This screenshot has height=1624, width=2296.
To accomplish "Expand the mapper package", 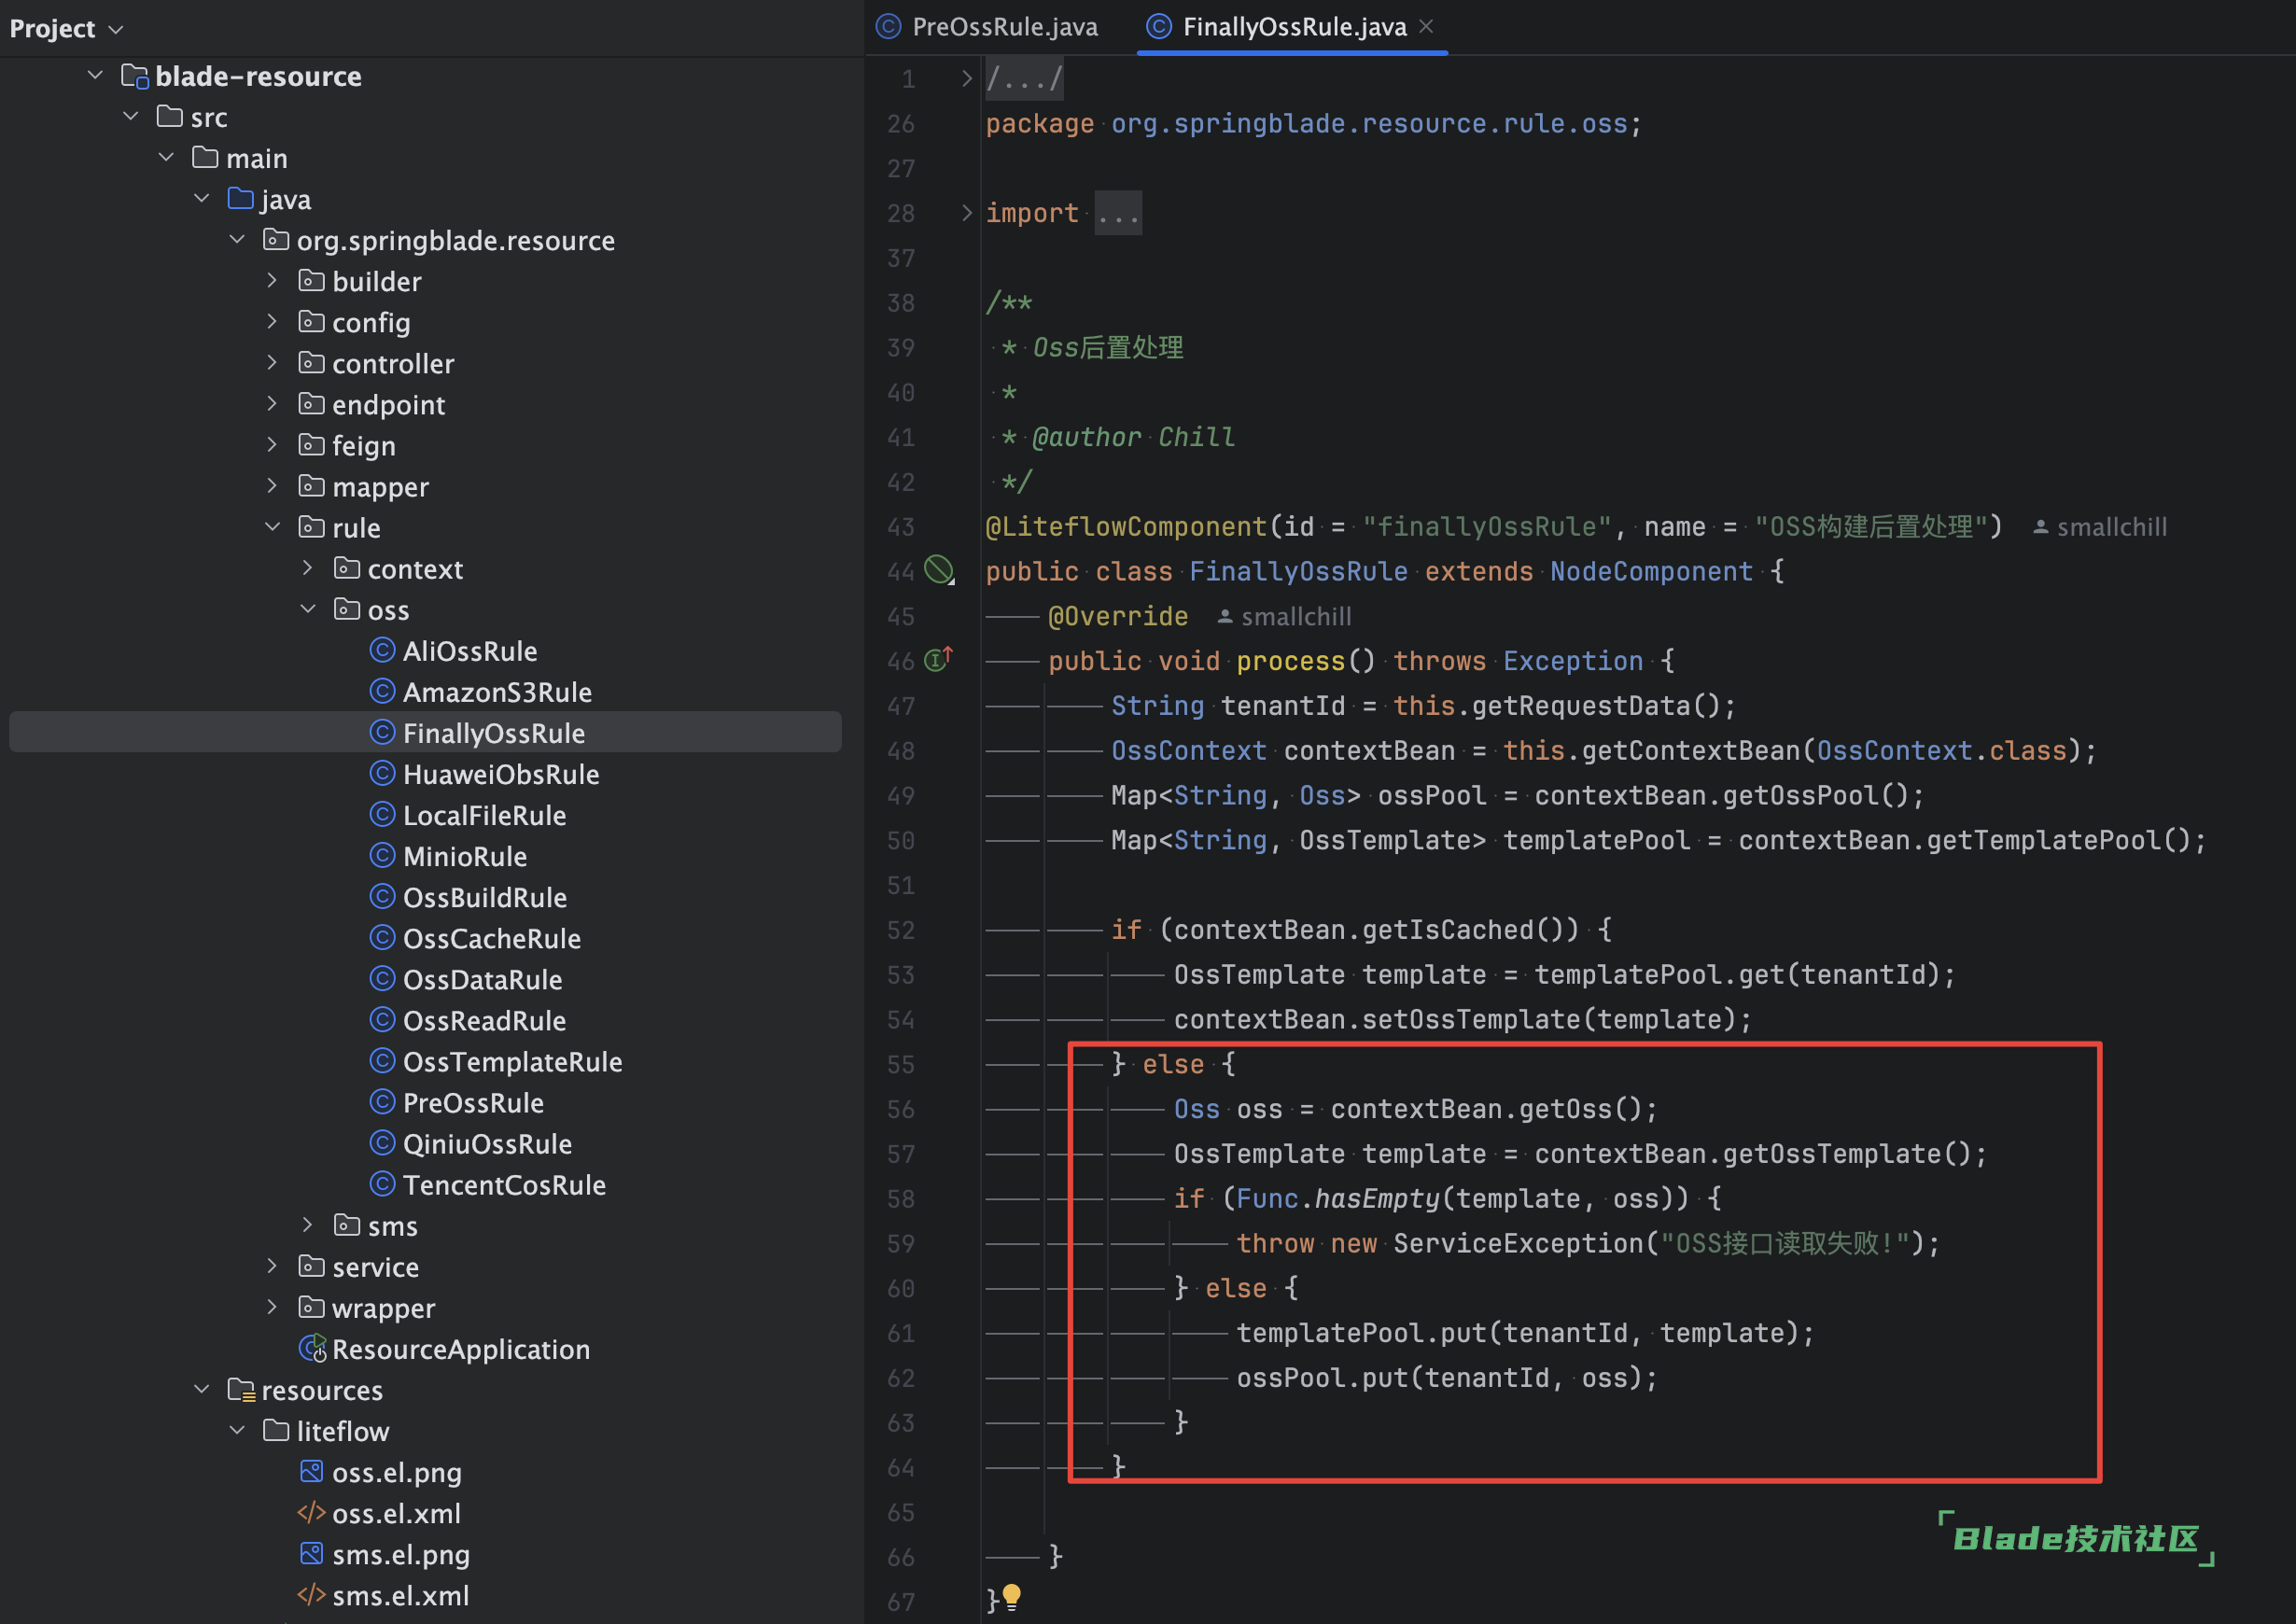I will (x=272, y=485).
